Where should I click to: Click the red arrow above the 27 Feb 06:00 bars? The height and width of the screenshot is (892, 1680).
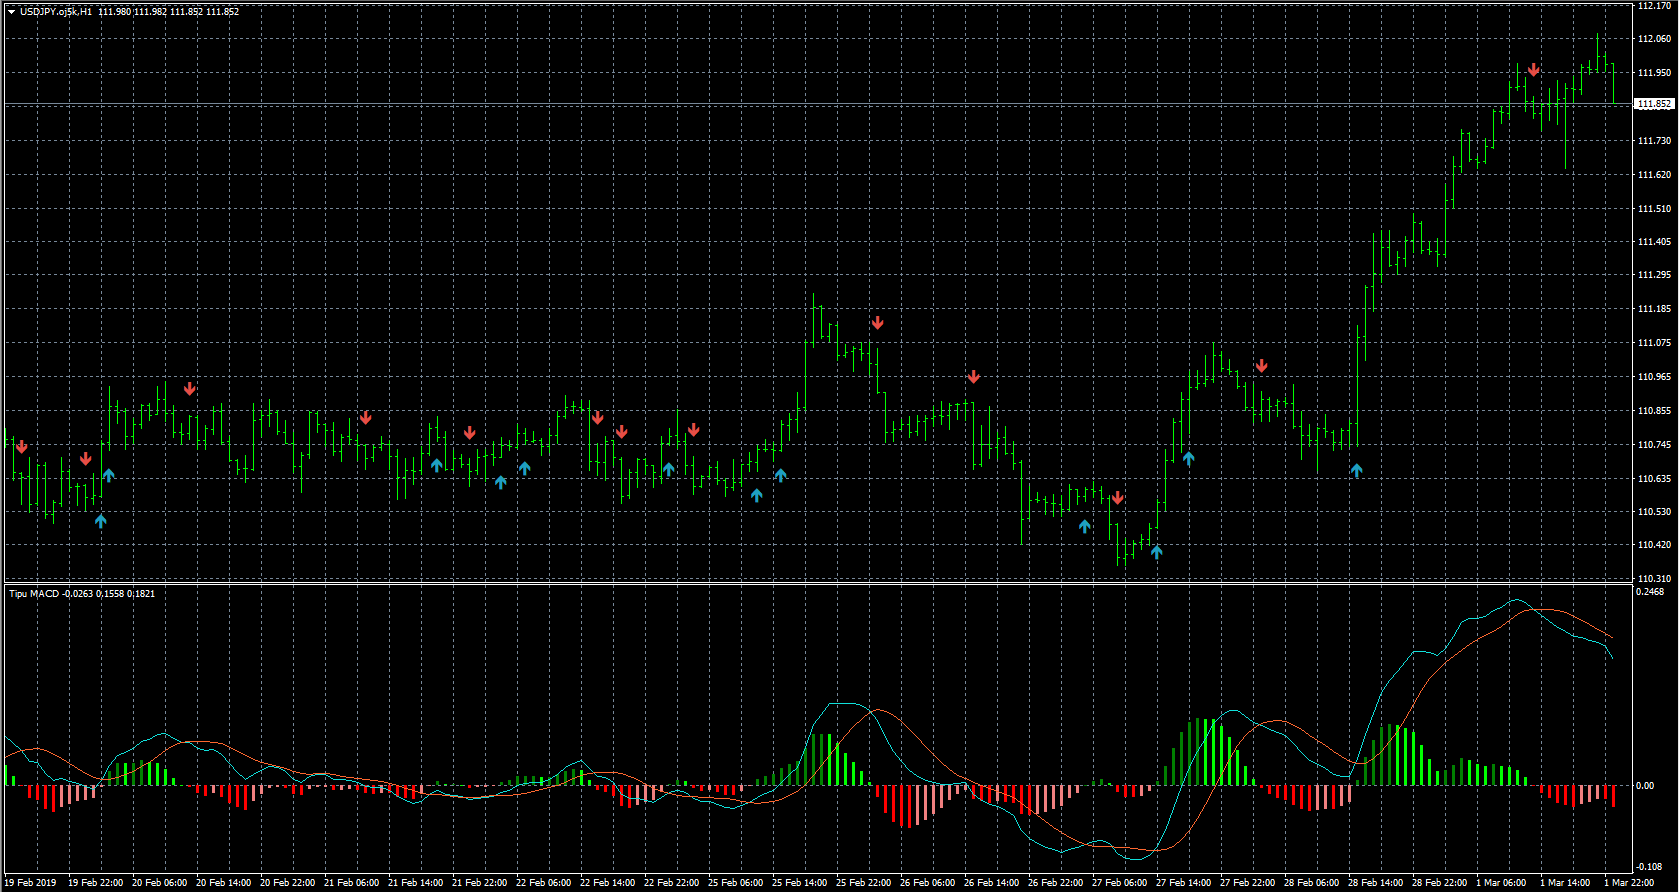pos(1117,498)
